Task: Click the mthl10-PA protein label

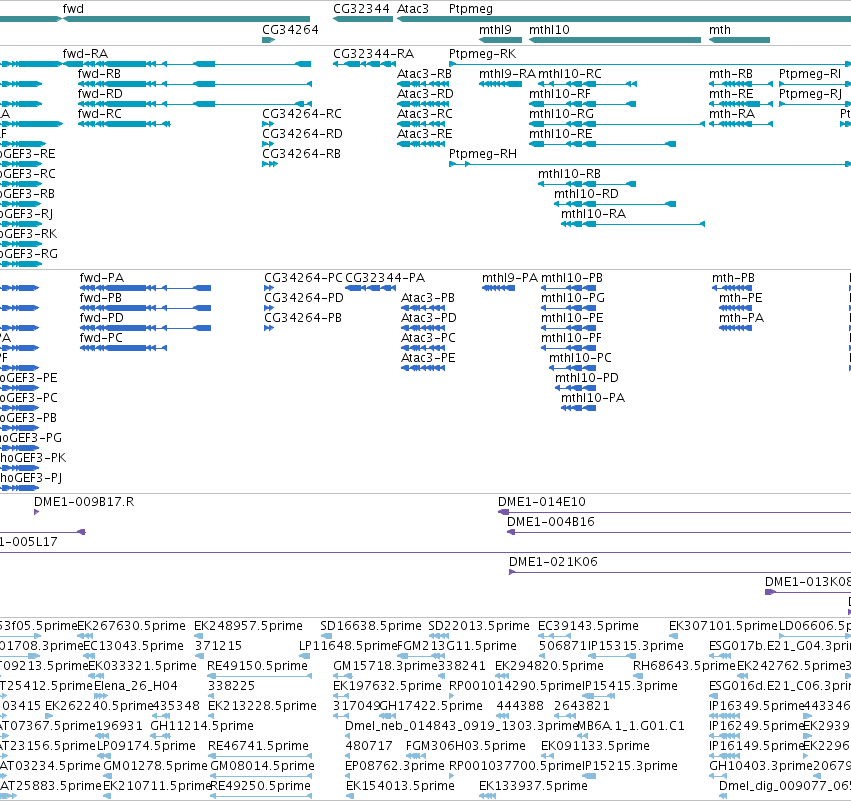Action: (593, 398)
